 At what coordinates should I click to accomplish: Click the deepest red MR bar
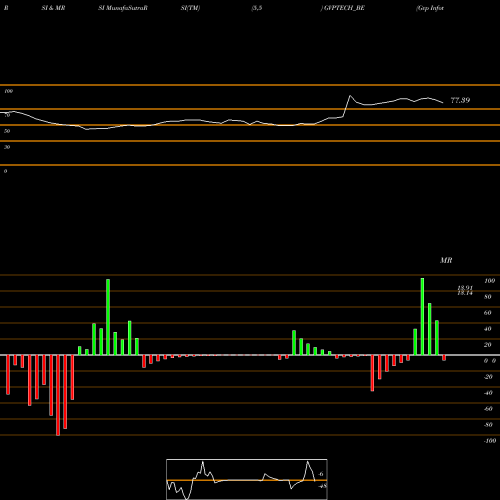coord(58,395)
